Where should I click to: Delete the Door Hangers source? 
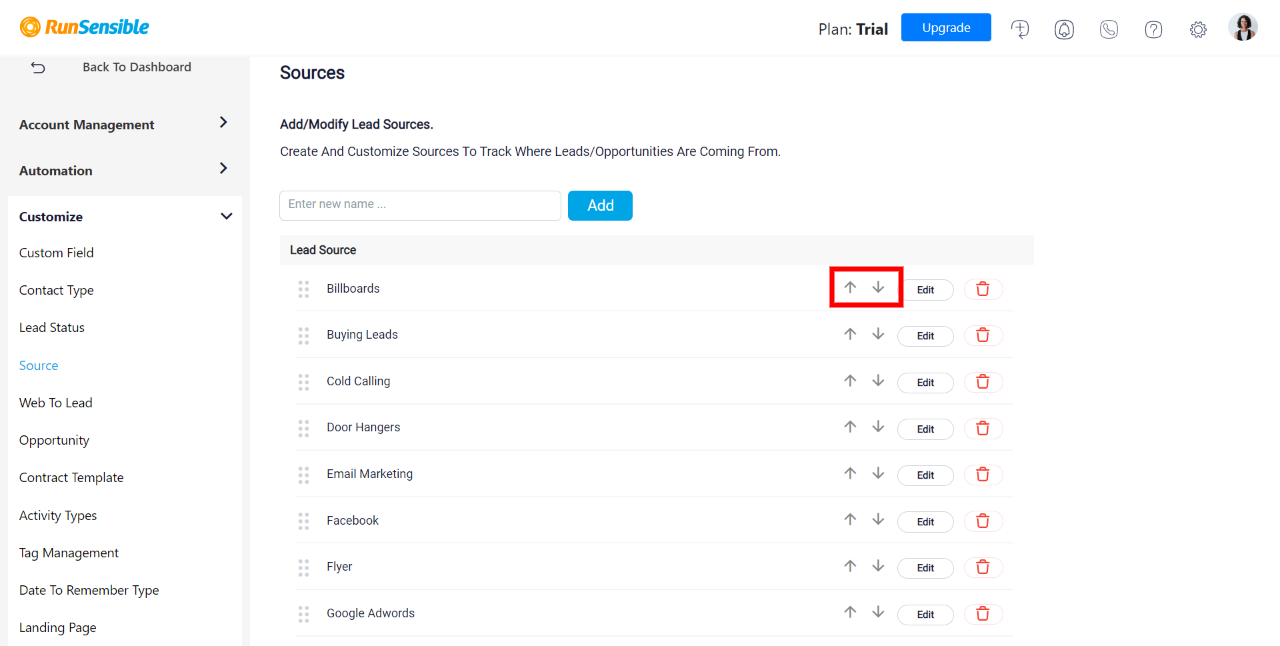[x=983, y=428]
